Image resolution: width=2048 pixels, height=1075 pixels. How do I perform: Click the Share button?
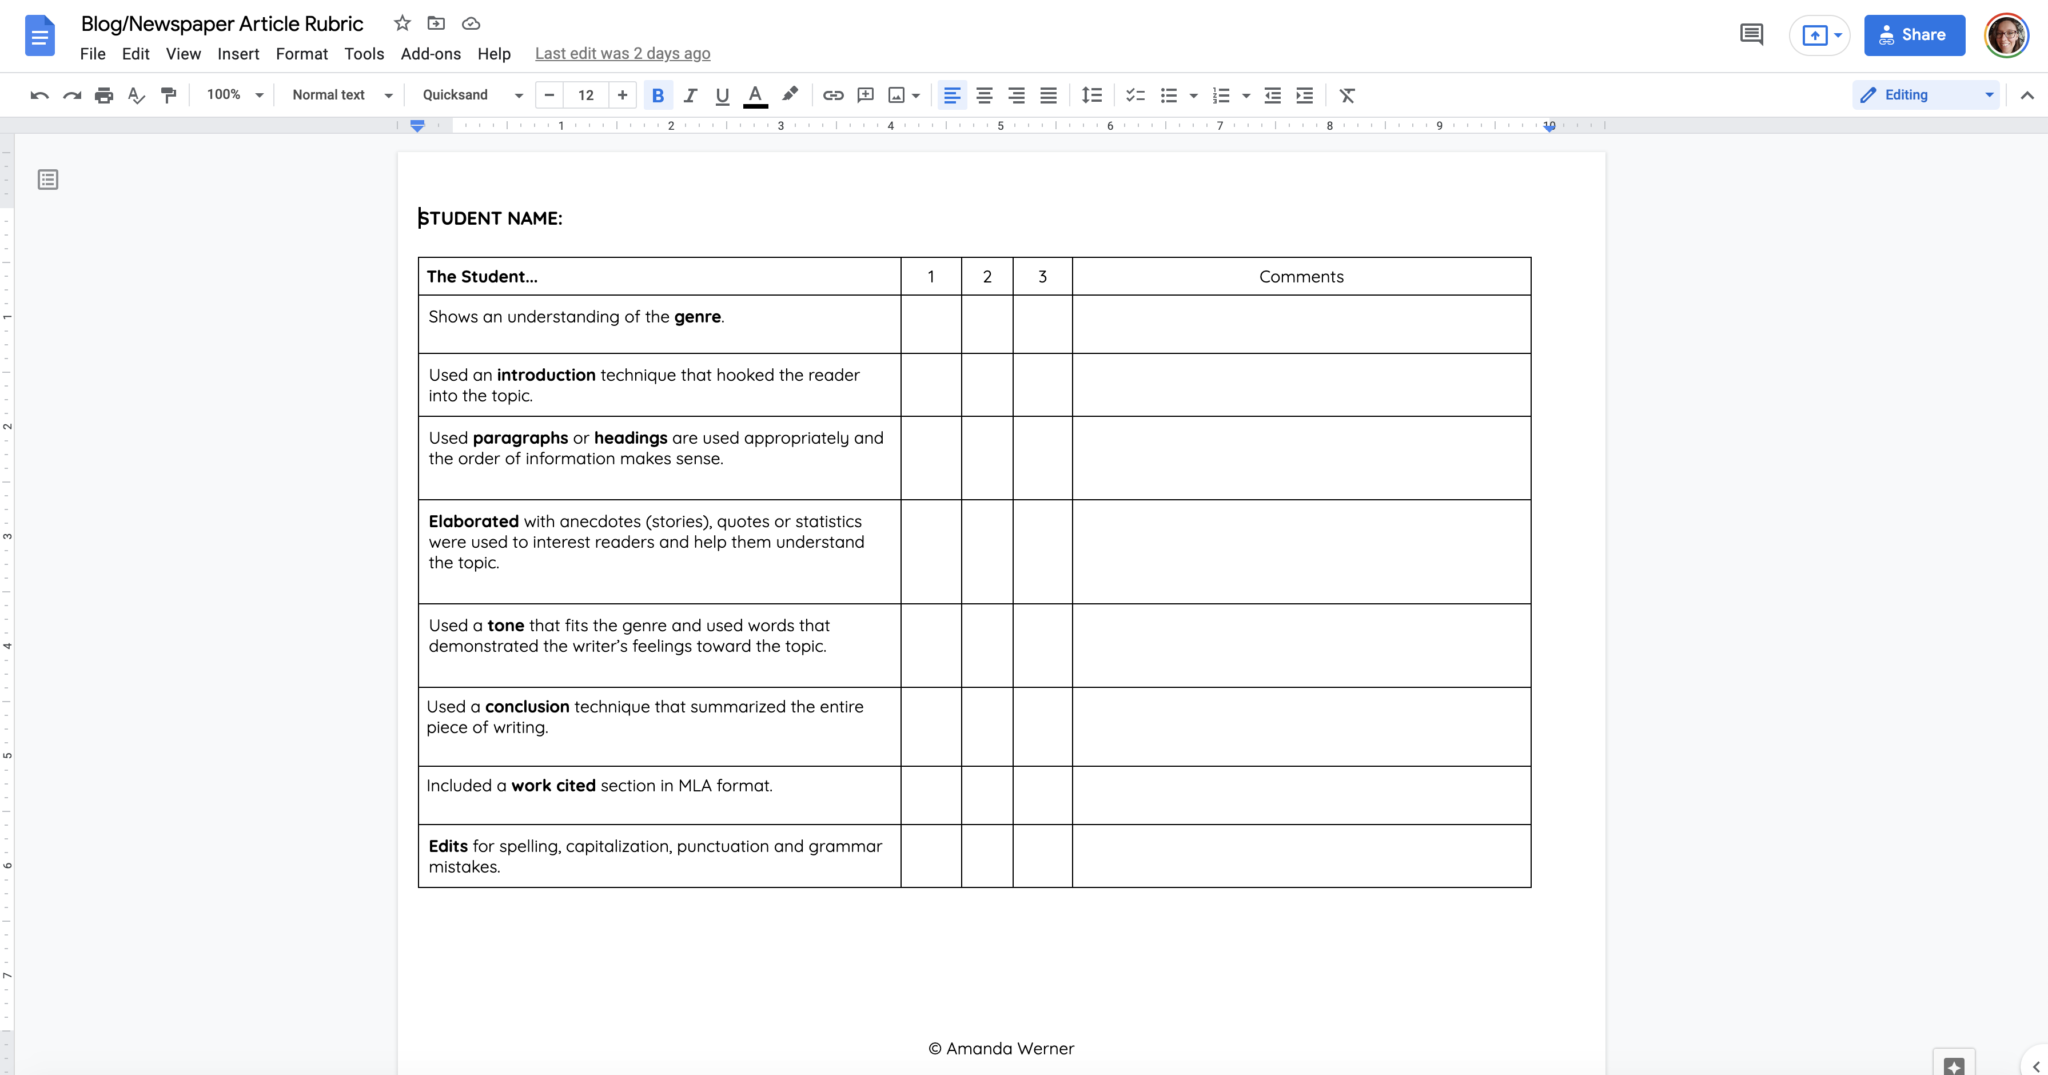(1913, 34)
